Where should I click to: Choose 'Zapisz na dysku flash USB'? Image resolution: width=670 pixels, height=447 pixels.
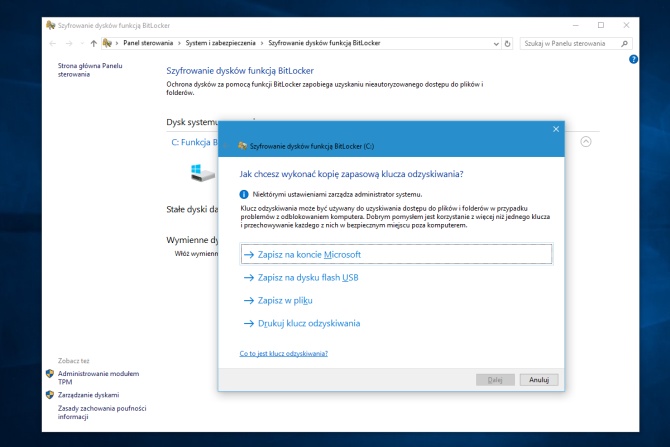click(308, 277)
